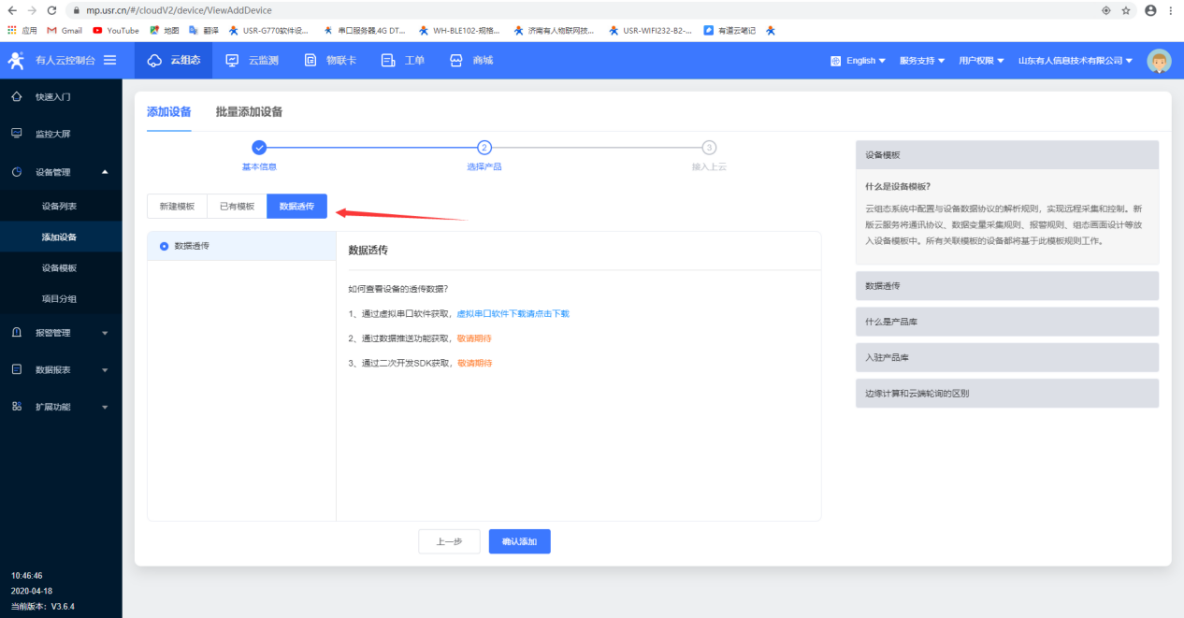Click the user avatar in top right

[1159, 61]
